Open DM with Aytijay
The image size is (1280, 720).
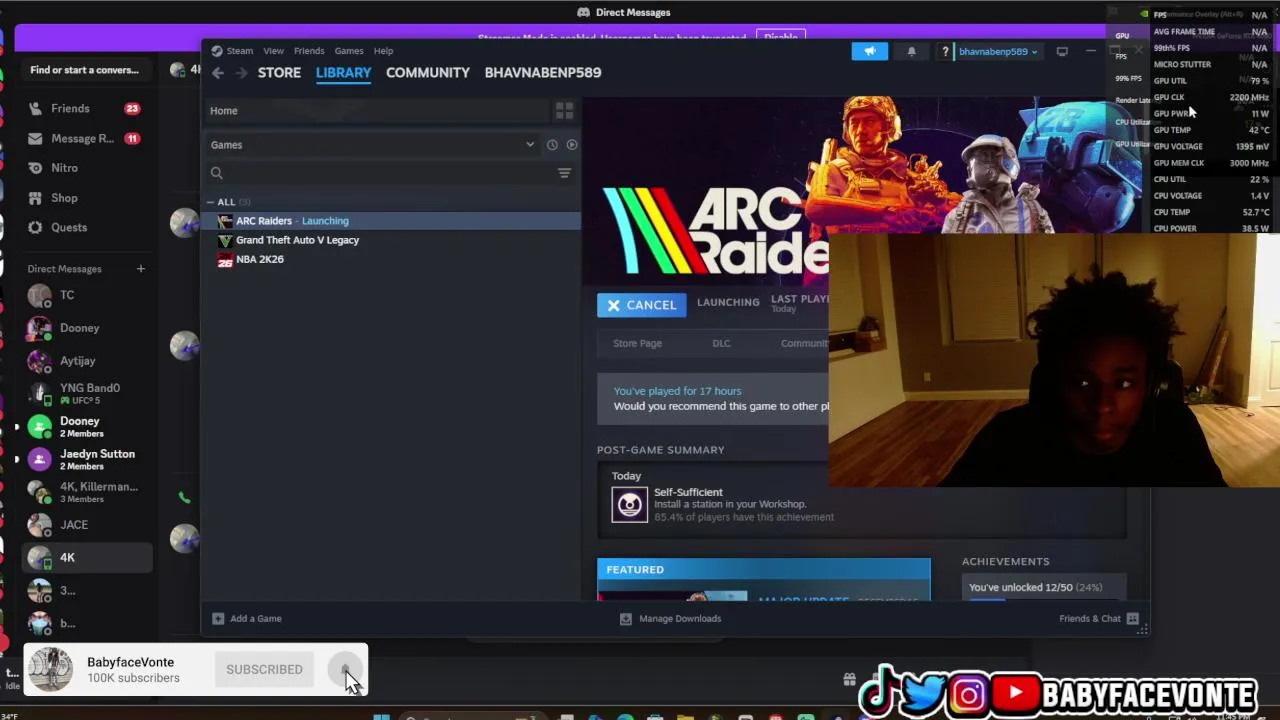(86, 361)
